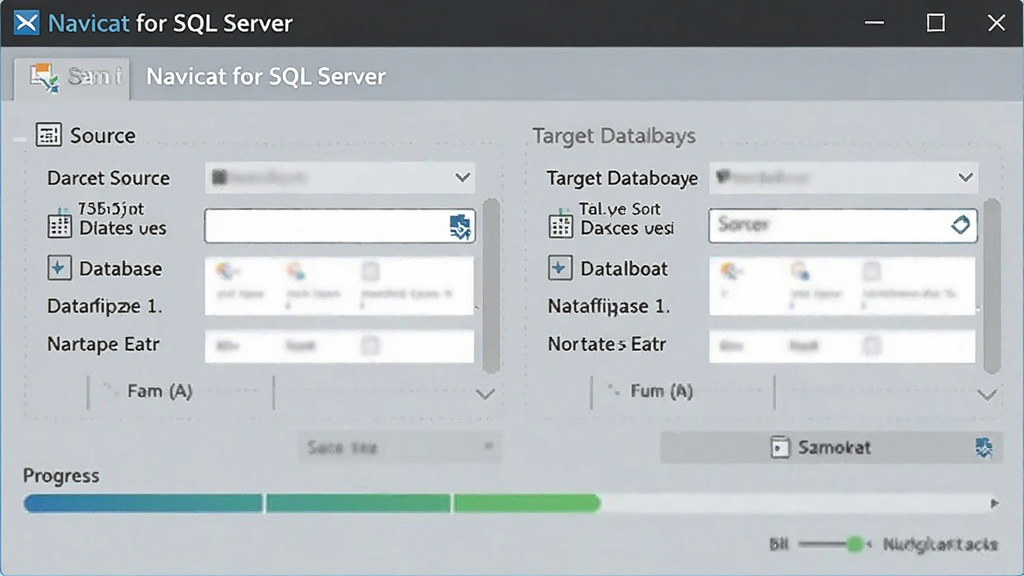Click the Nartape Eatr value field
This screenshot has height=576, width=1024.
pos(340,346)
